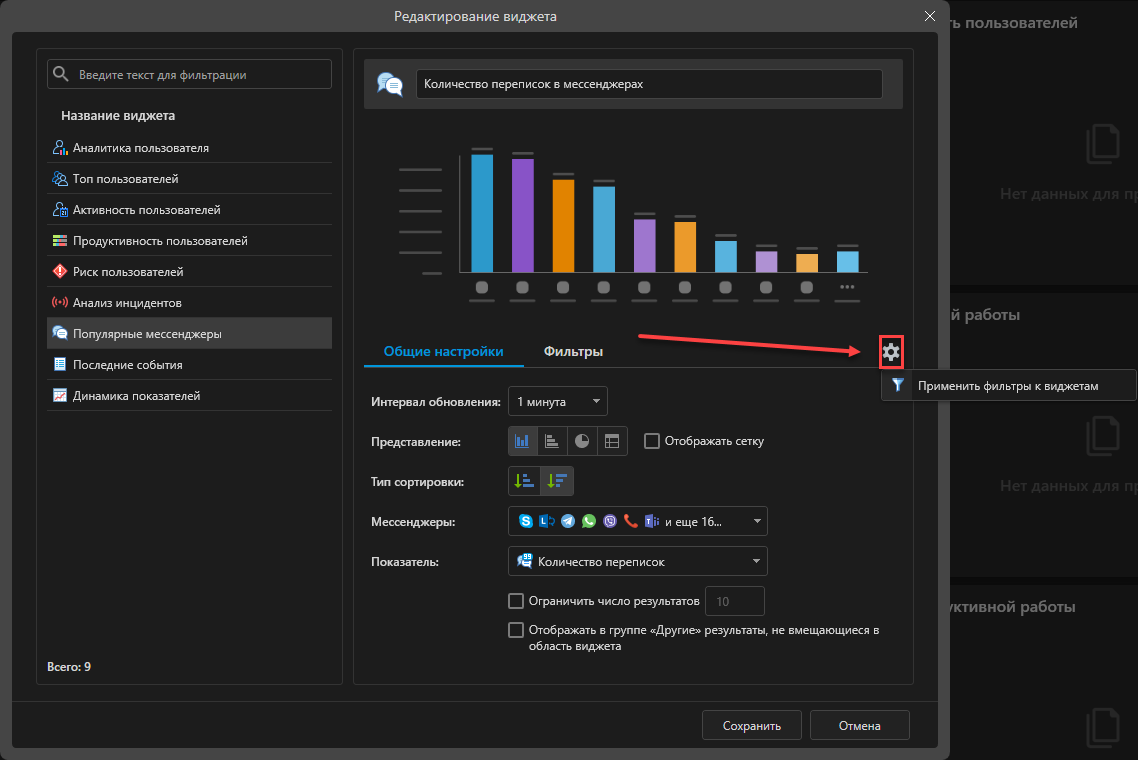Expand the «Мессенджеры» dropdown list
Screen dimensions: 1138x760
(637, 521)
